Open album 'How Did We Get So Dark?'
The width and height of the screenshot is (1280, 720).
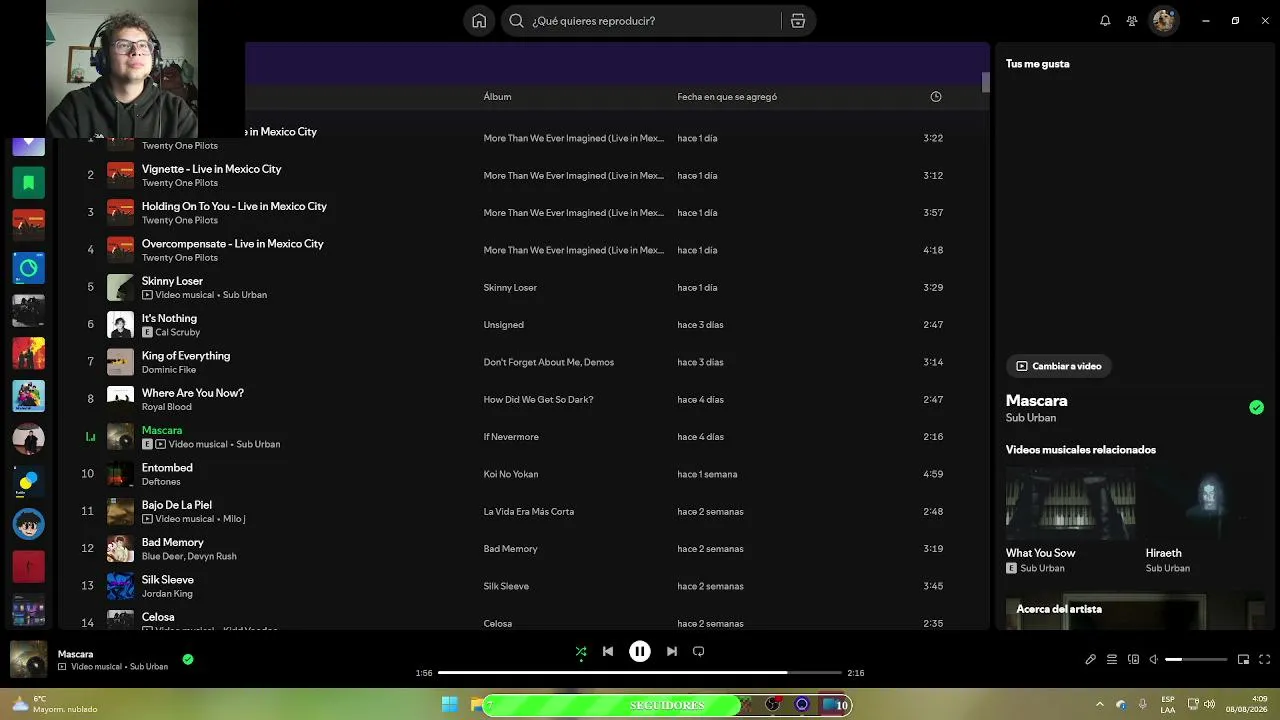pos(539,399)
